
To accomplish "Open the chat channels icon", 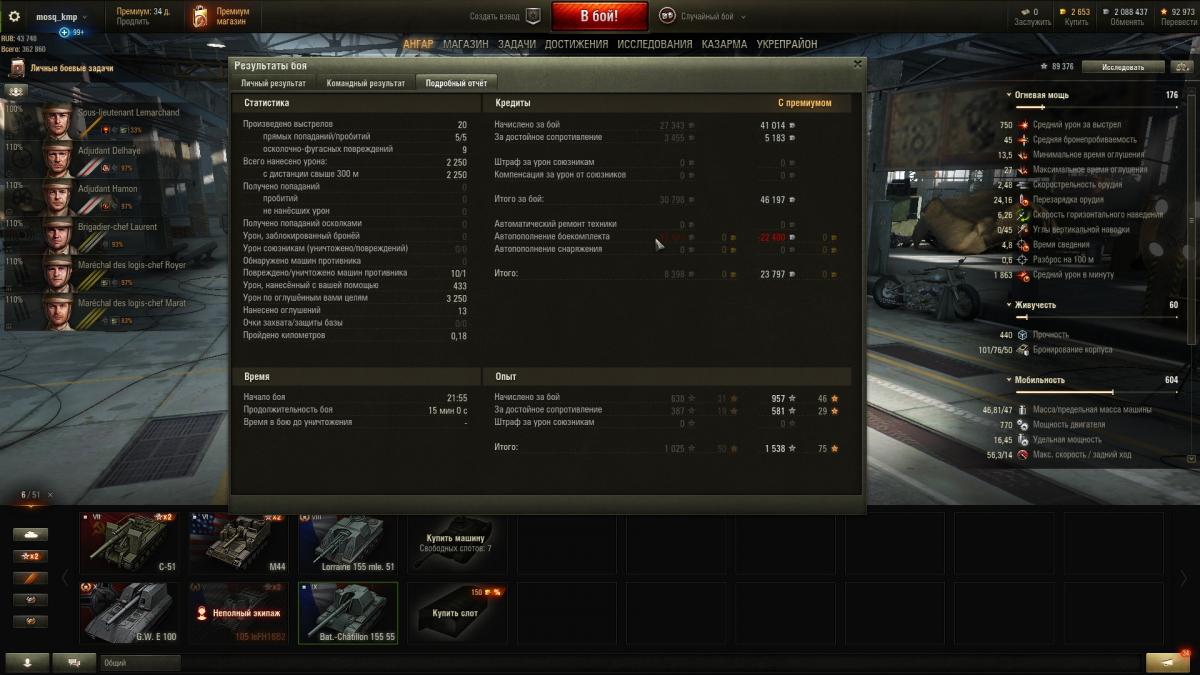I will click(x=74, y=663).
